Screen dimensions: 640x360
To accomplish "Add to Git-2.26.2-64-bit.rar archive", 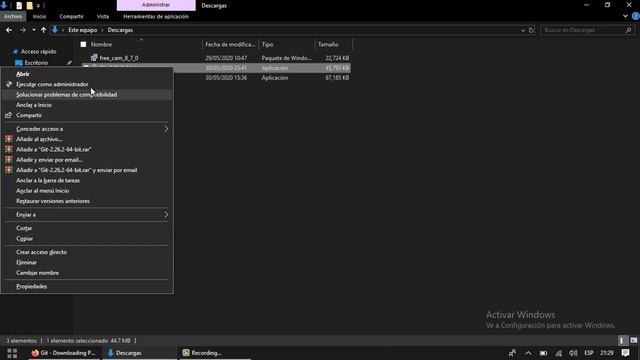I will tap(53, 149).
